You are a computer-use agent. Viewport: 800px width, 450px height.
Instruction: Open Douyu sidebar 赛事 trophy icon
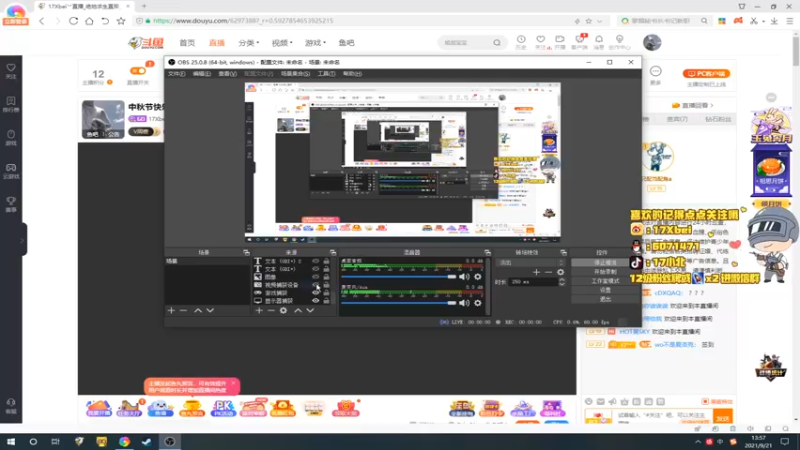click(x=11, y=204)
